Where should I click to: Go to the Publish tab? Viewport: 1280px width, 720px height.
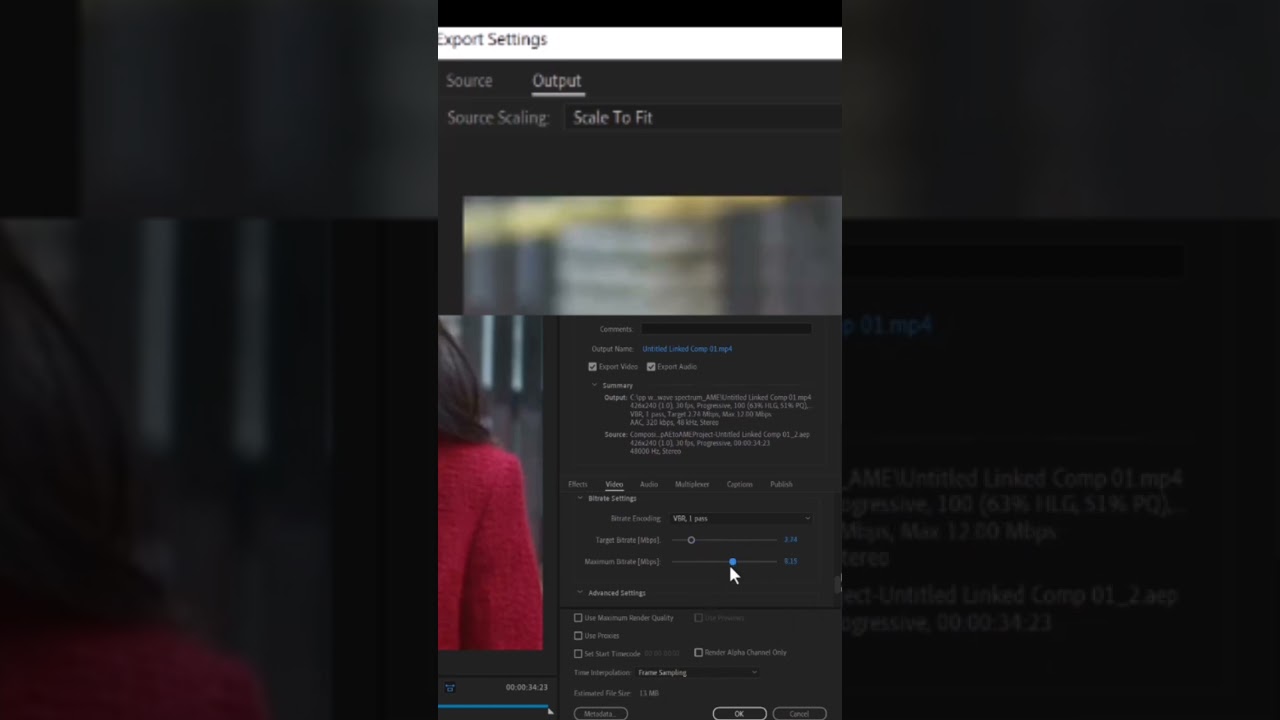[x=781, y=484]
